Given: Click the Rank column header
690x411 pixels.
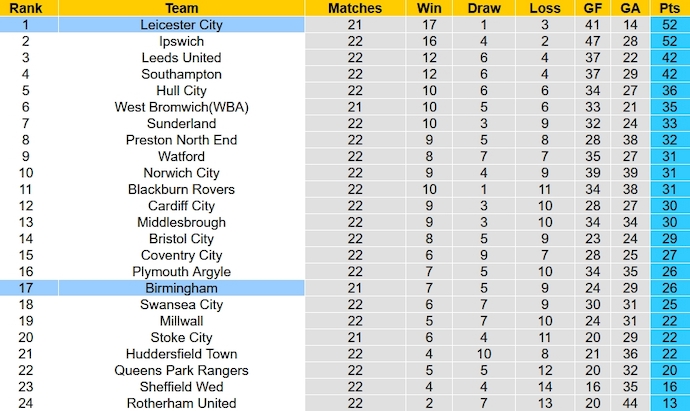Looking at the screenshot, I should coord(25,8).
